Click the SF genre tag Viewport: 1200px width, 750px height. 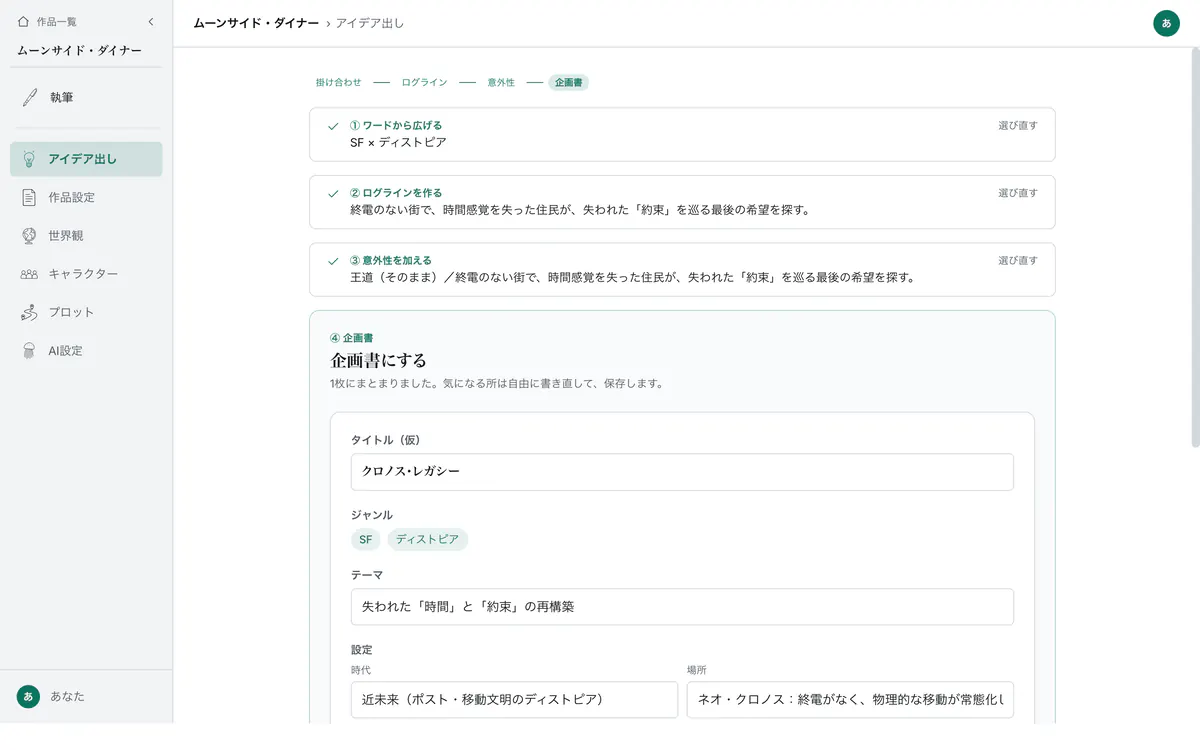pos(365,539)
